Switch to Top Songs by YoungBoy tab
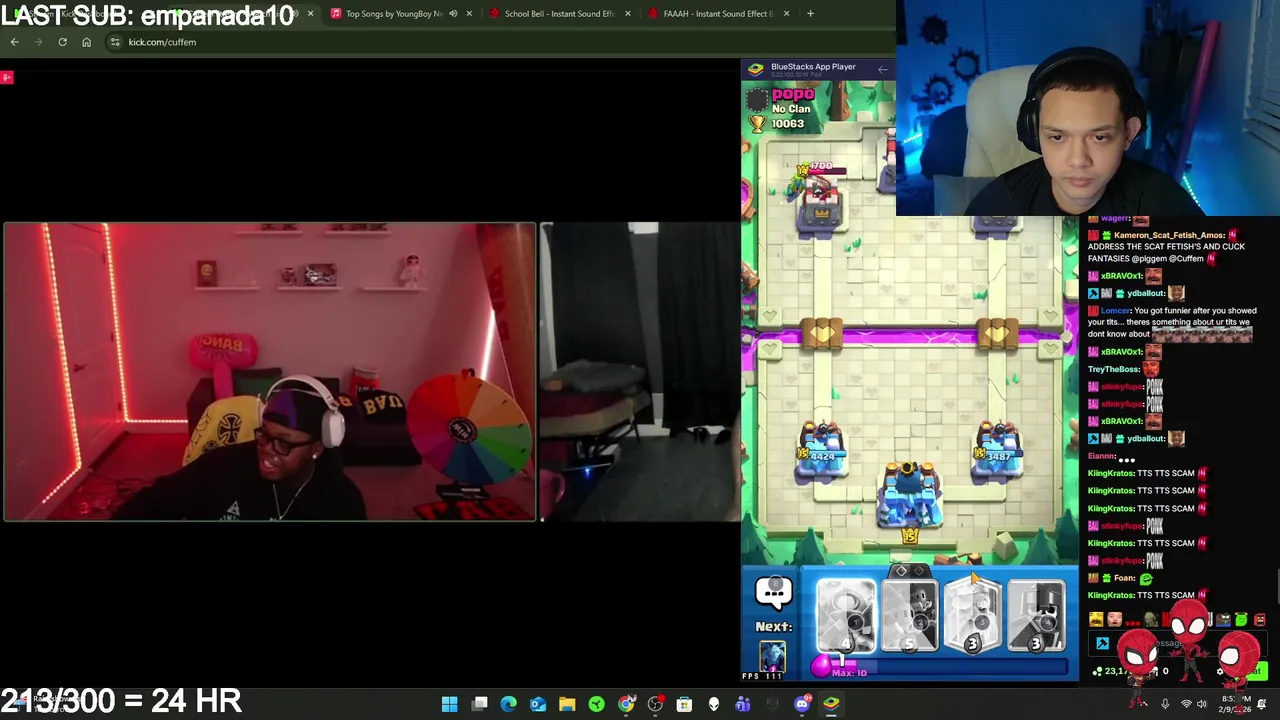 point(393,14)
